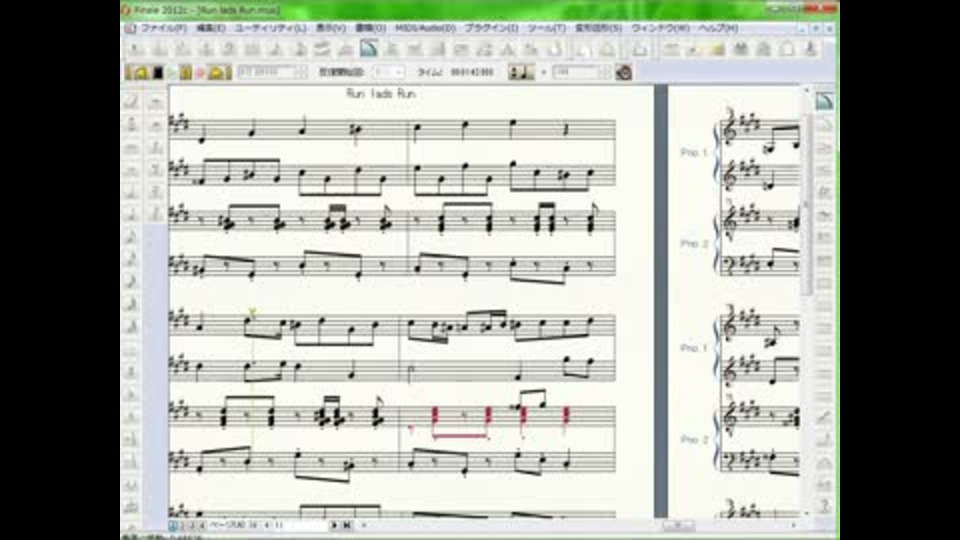Switch to layer 4 button
Screen dimensions: 960x540
click(x=201, y=525)
